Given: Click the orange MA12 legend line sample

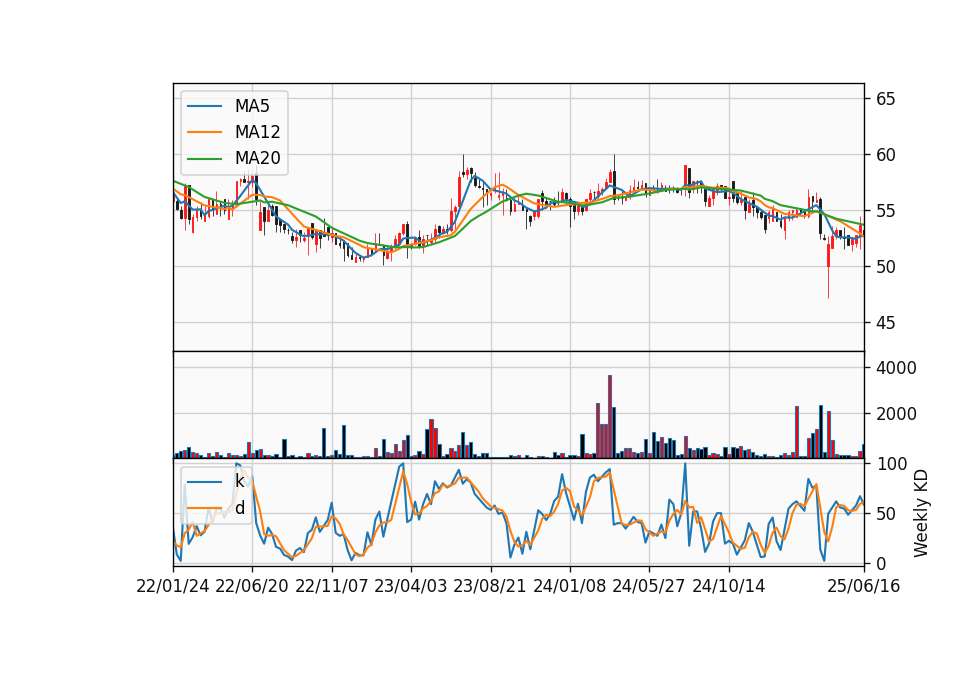Looking at the screenshot, I should (204, 132).
